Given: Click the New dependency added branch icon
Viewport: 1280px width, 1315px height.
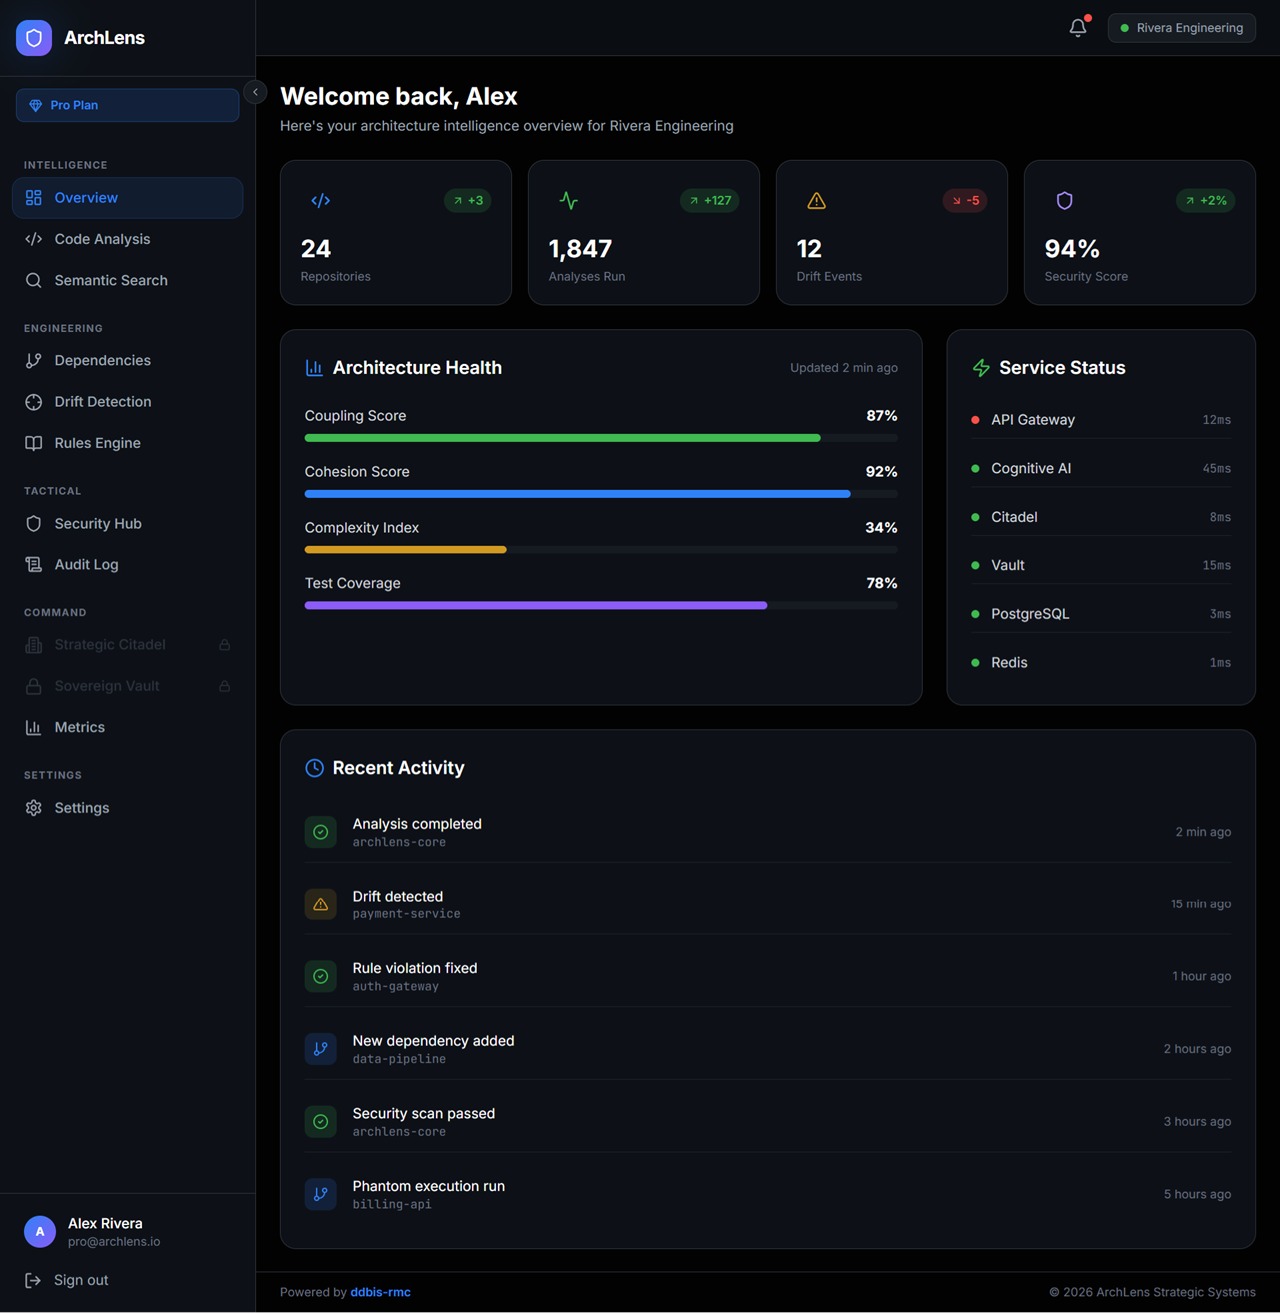Looking at the screenshot, I should (x=321, y=1049).
